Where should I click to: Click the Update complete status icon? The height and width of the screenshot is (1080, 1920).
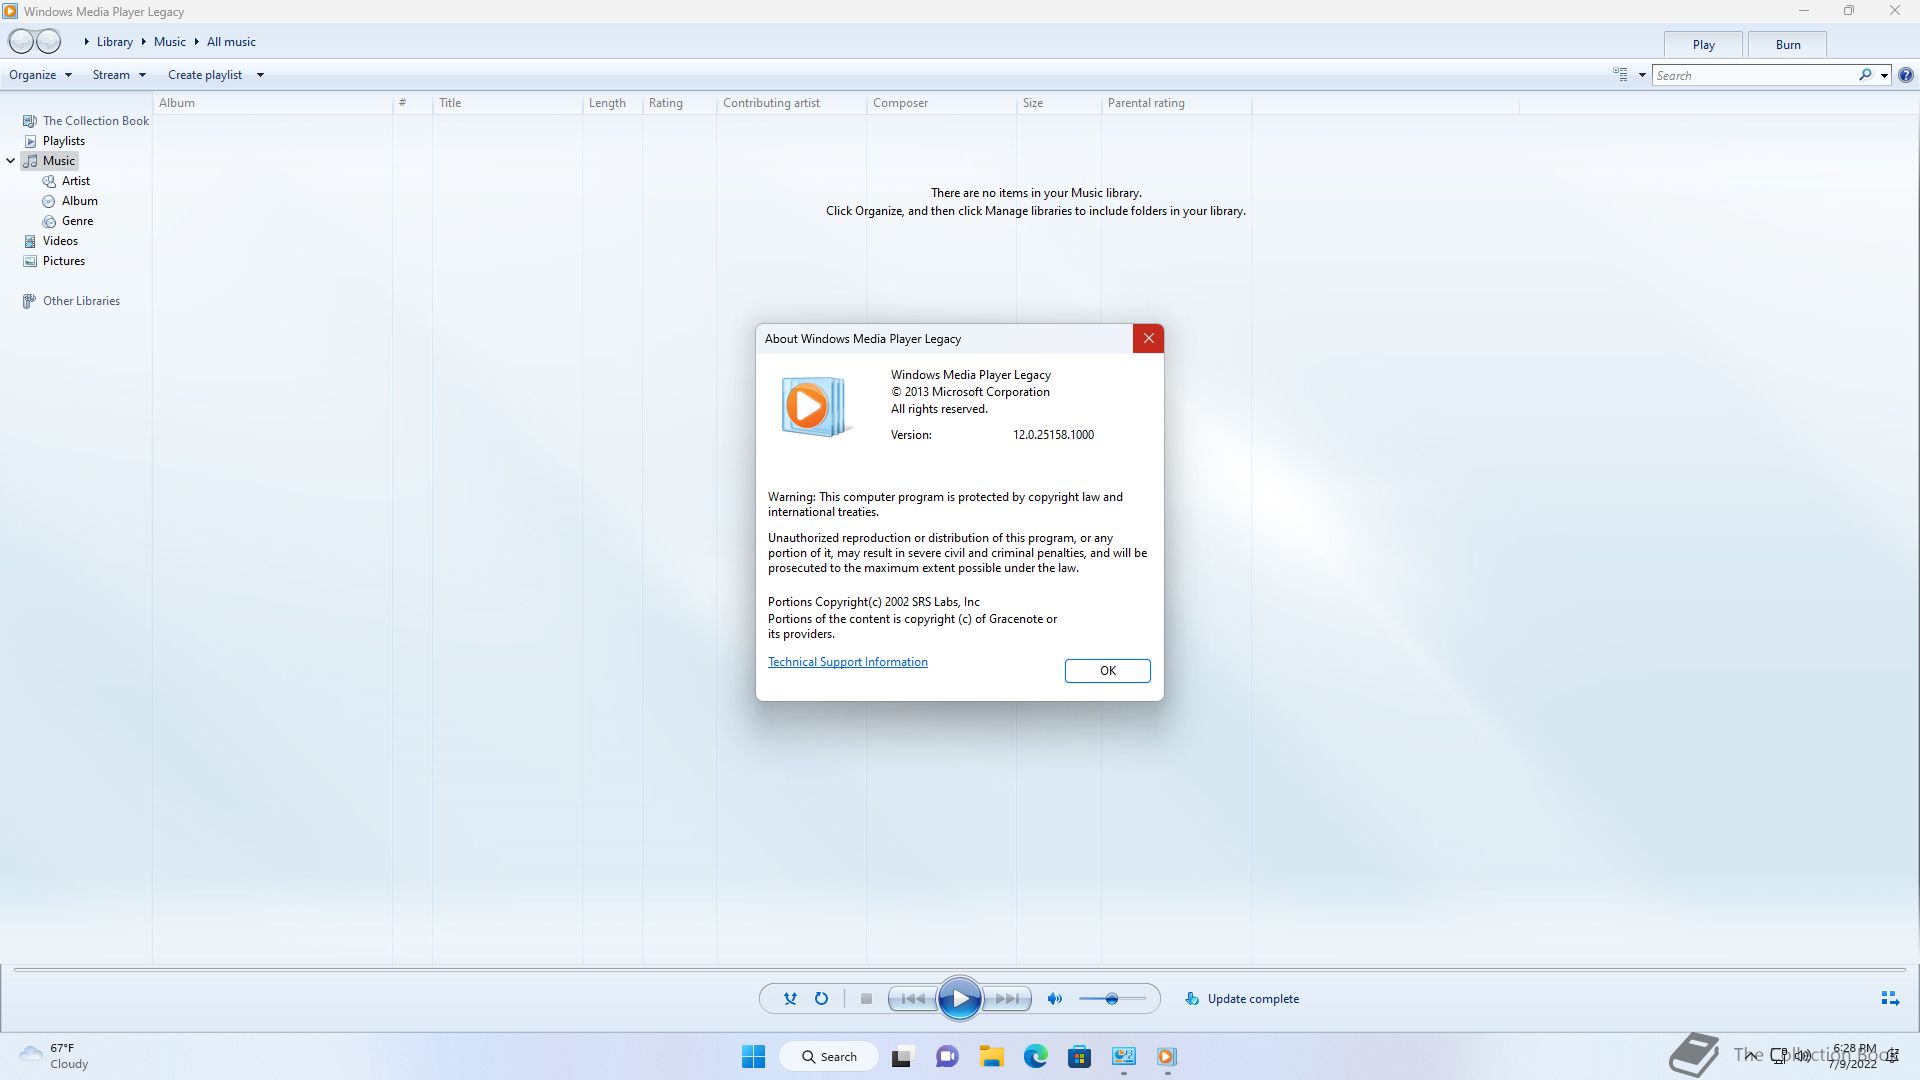click(x=1192, y=999)
